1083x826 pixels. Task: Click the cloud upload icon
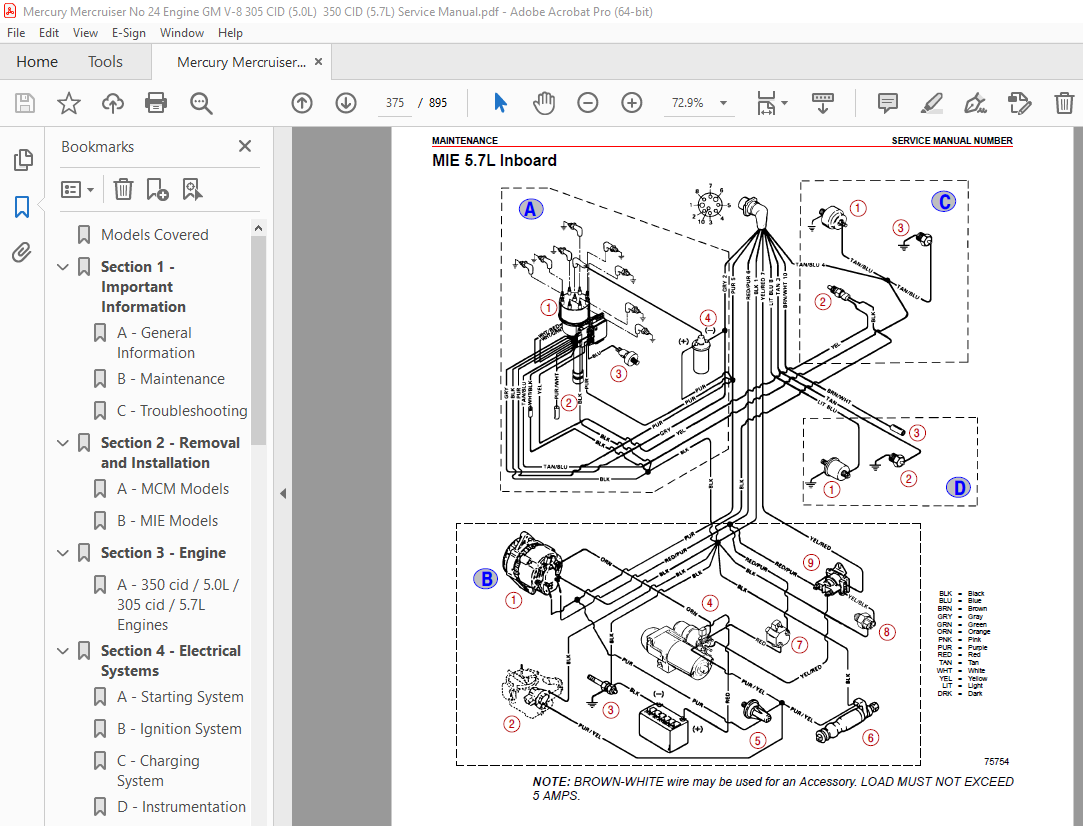(x=113, y=104)
